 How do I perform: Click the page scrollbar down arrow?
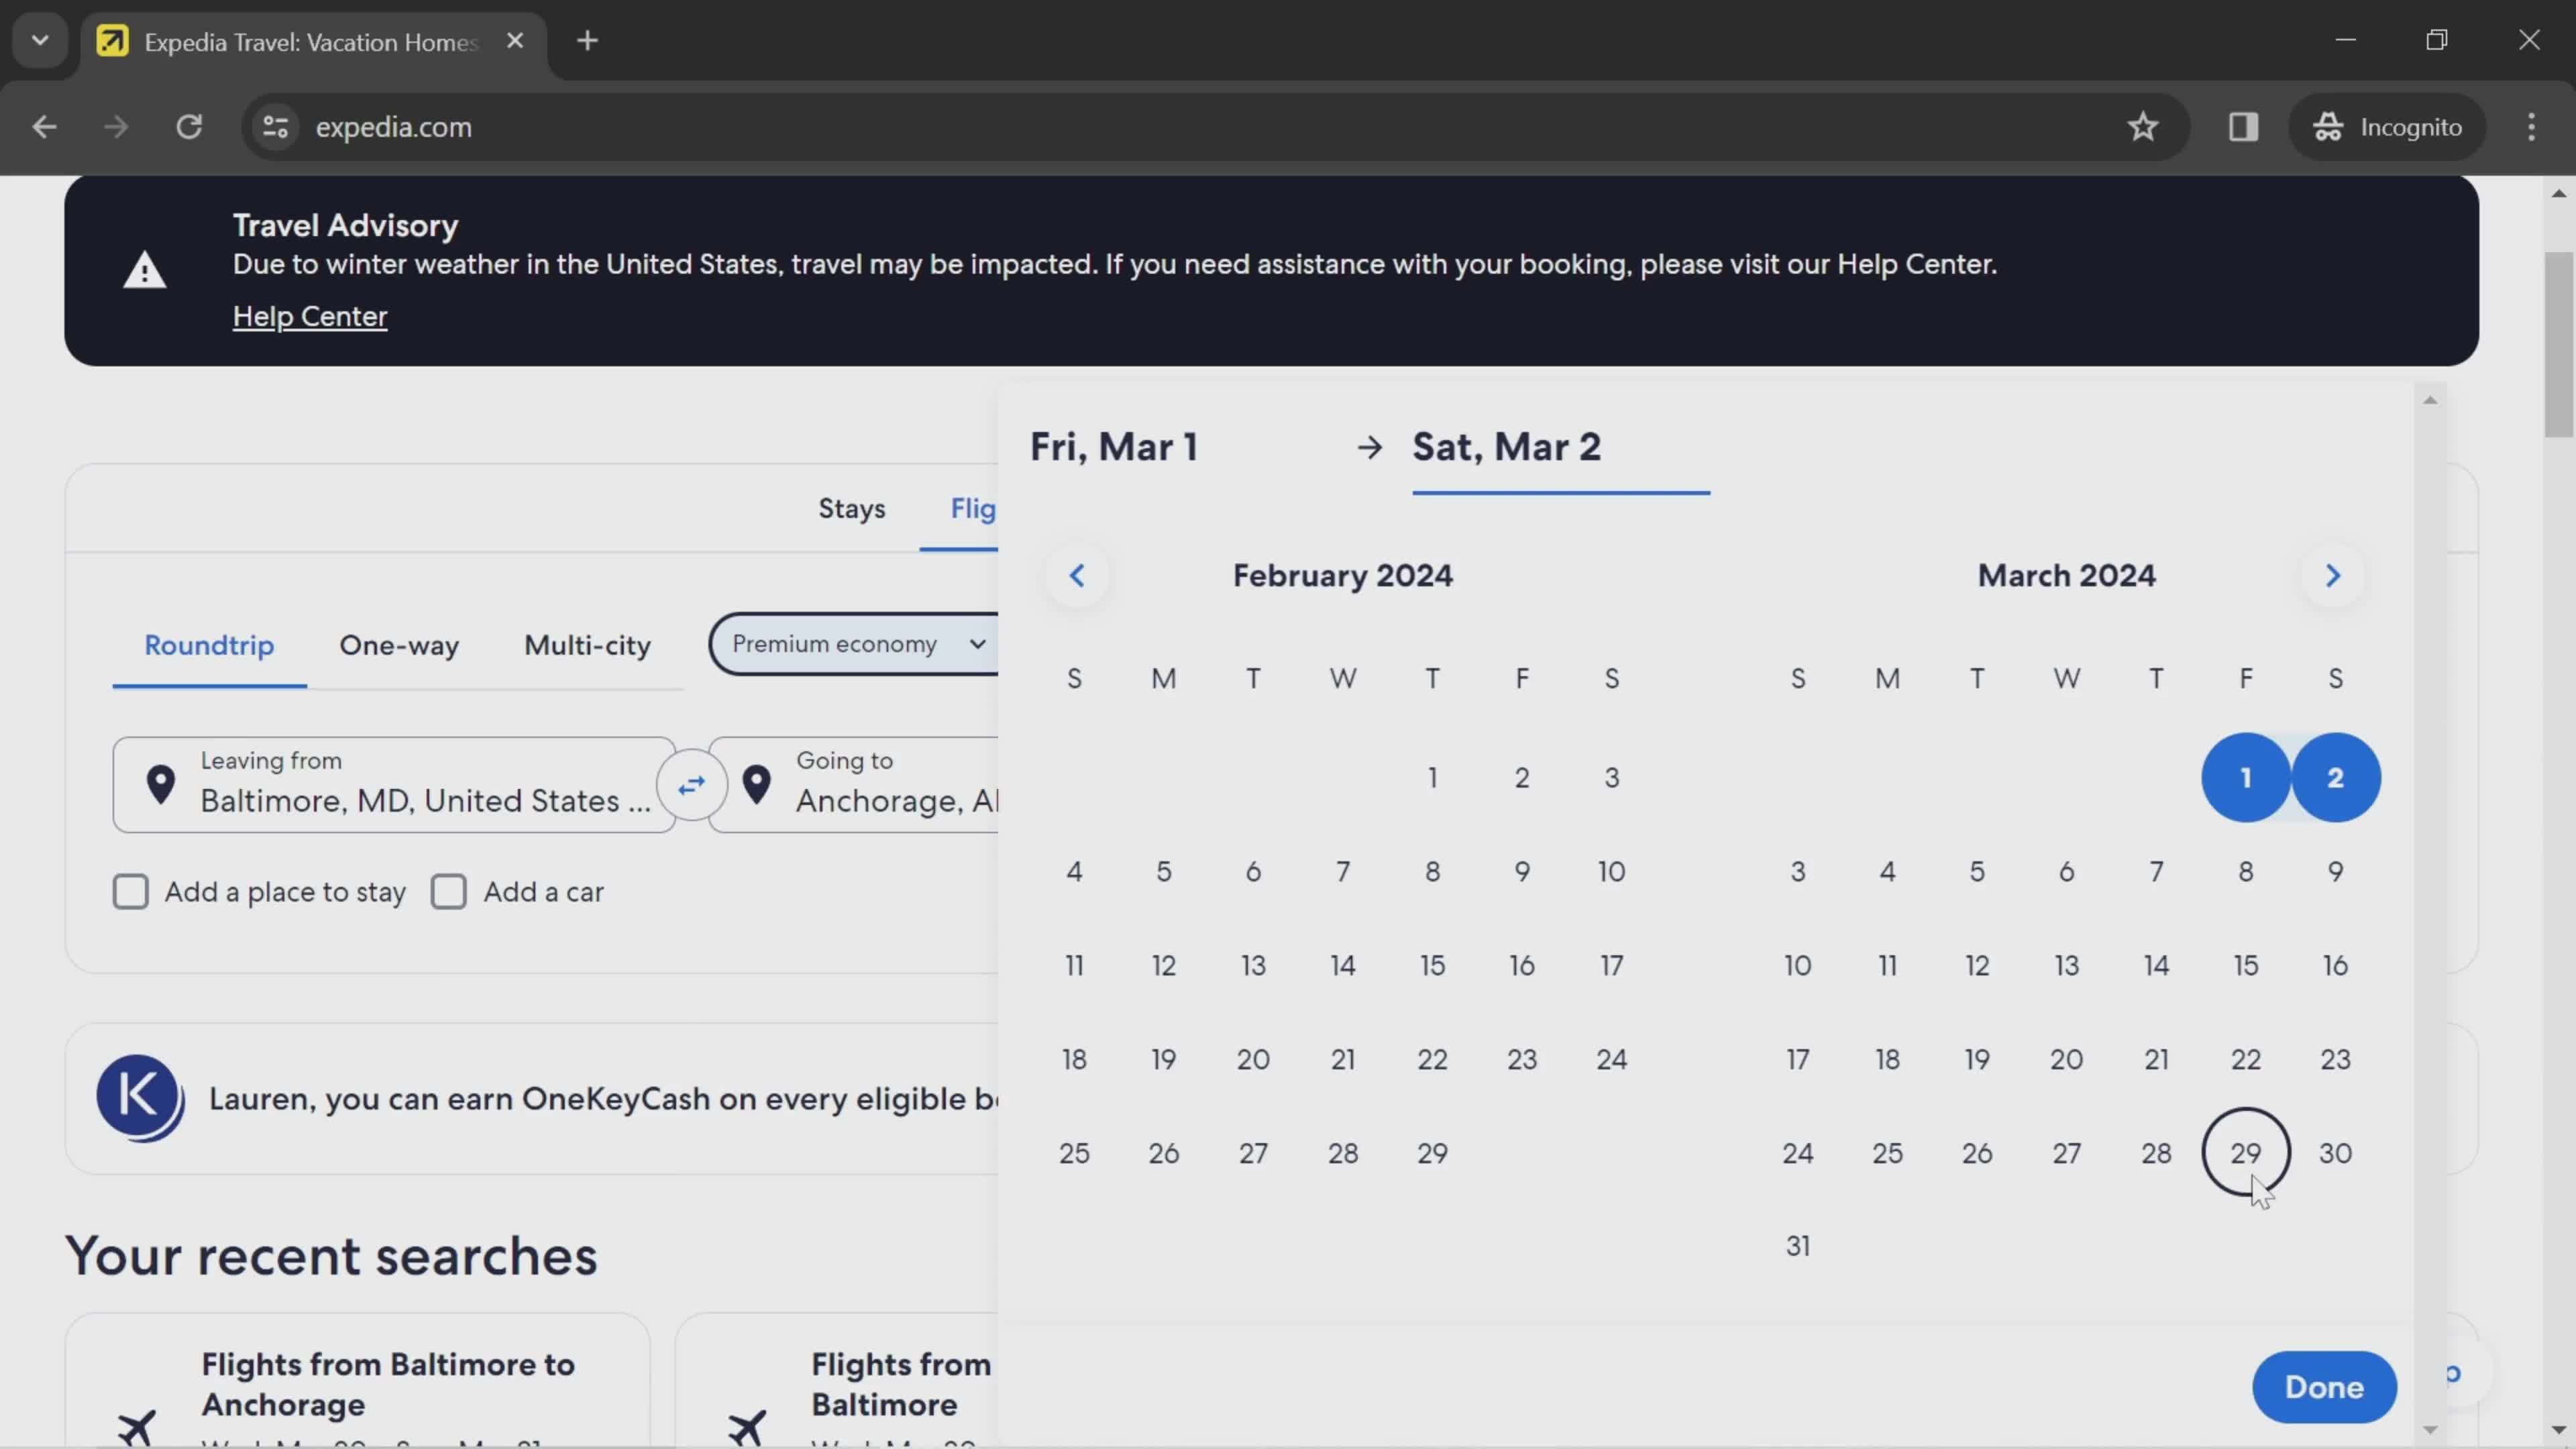point(2559,1430)
